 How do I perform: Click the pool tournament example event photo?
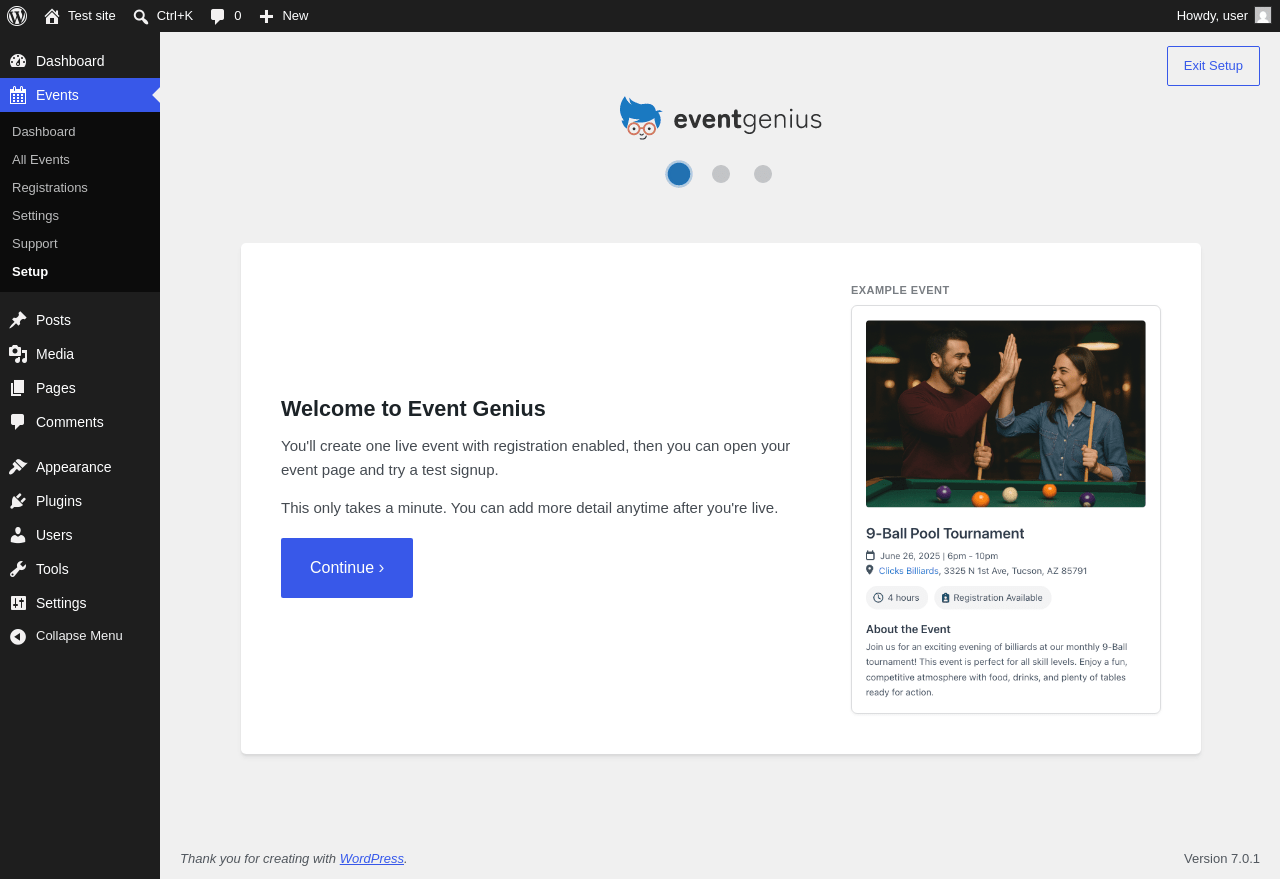(1006, 414)
